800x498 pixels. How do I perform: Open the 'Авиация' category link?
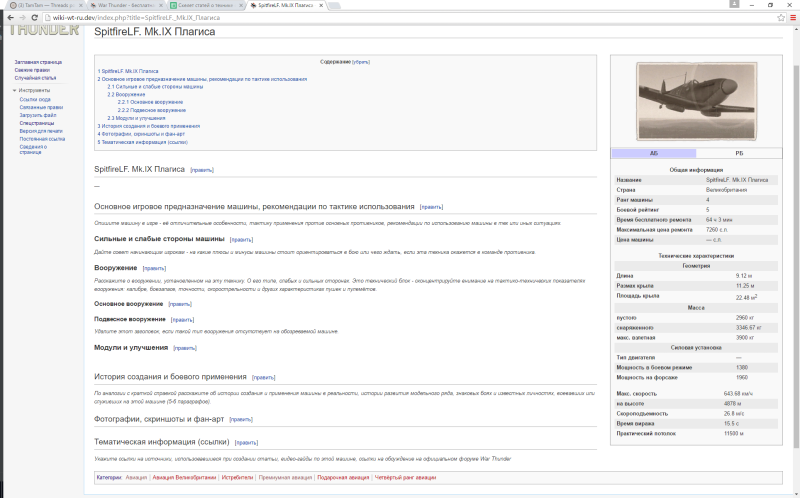point(136,478)
